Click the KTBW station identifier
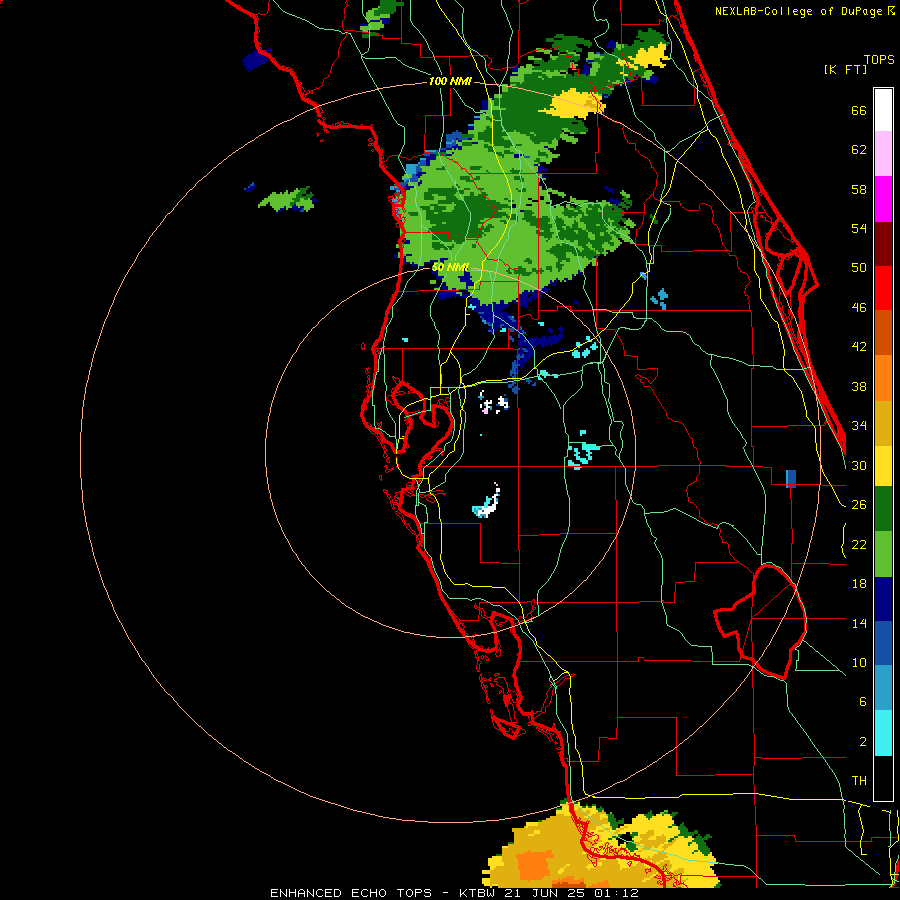900x900 pixels. [479, 893]
